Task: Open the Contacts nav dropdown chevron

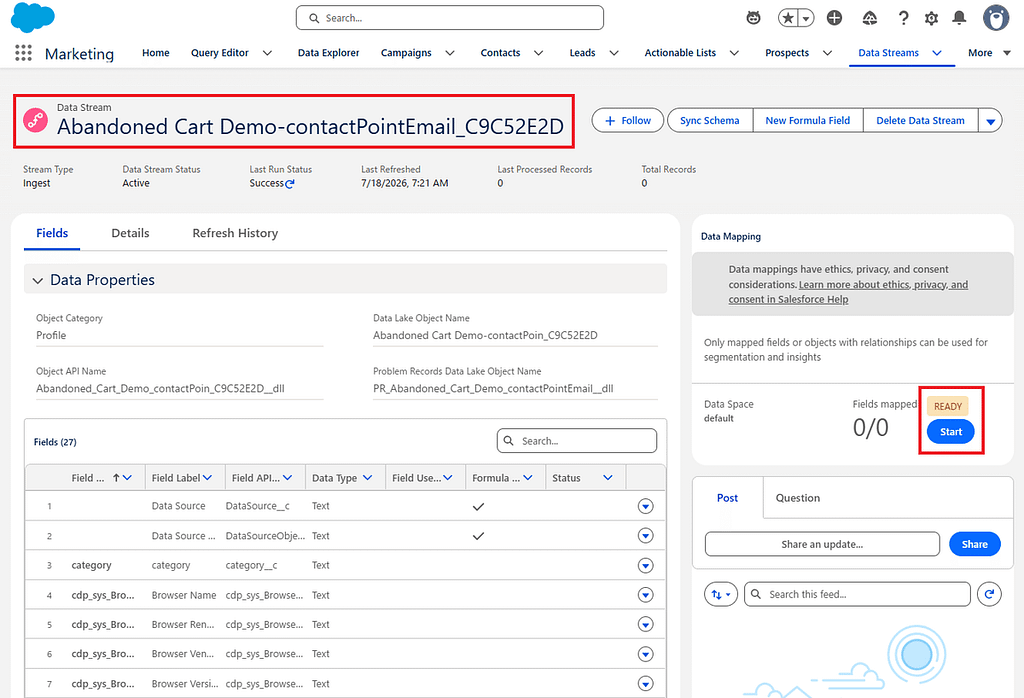Action: (x=538, y=53)
